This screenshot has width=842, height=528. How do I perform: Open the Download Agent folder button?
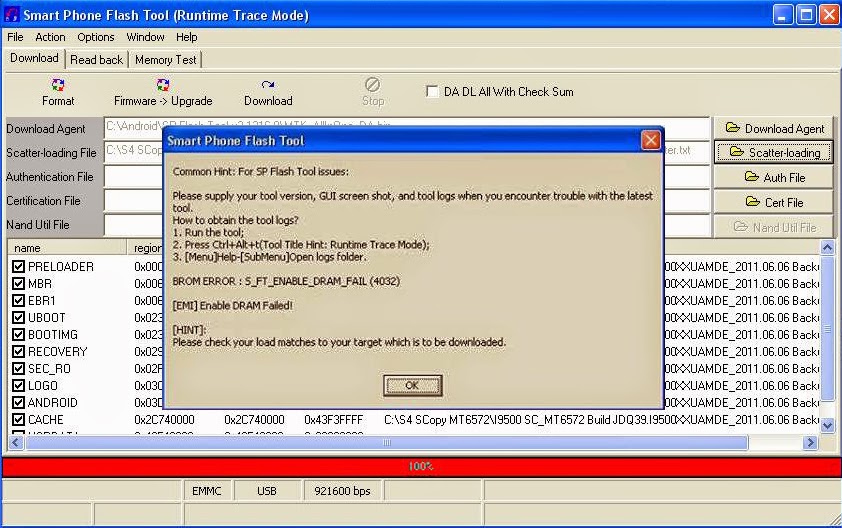click(774, 128)
